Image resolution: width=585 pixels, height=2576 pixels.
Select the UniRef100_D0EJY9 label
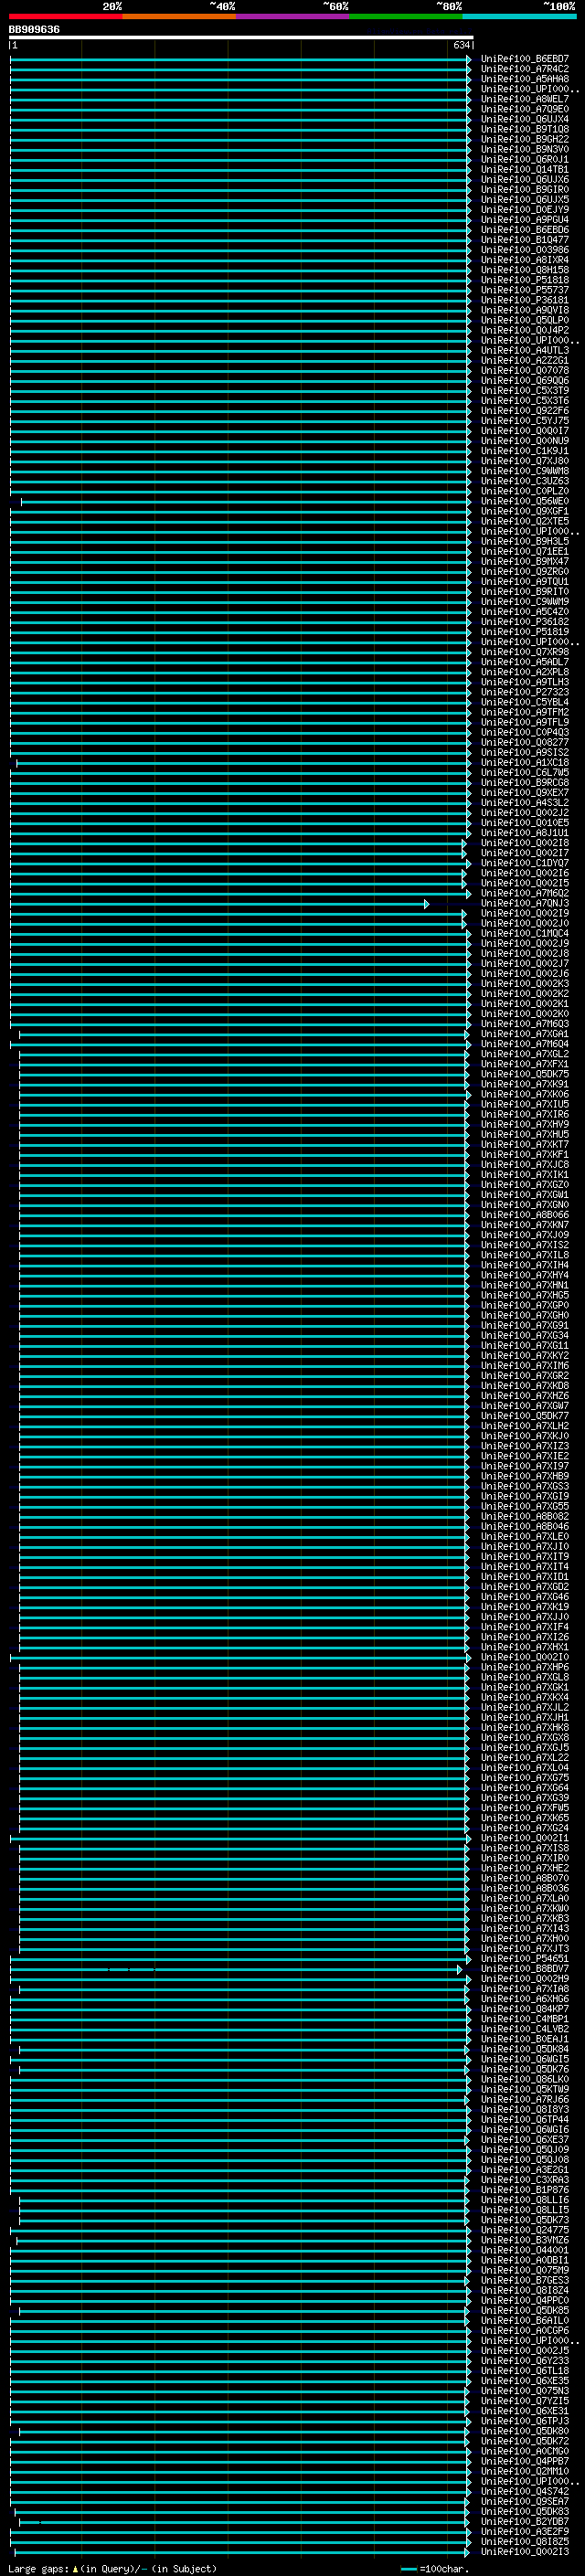524,210
